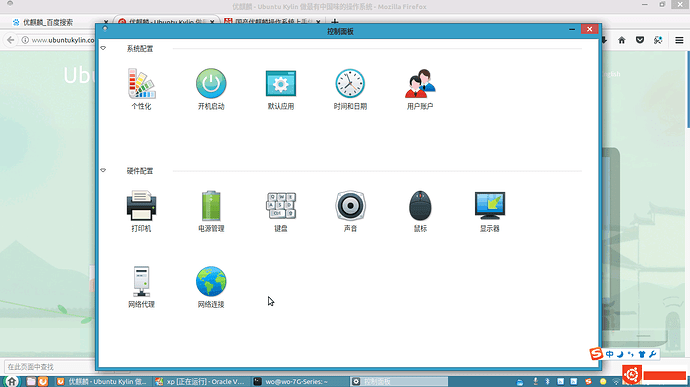Open the 显示器 display settings
Image resolution: width=690 pixels, height=387 pixels.
490,211
